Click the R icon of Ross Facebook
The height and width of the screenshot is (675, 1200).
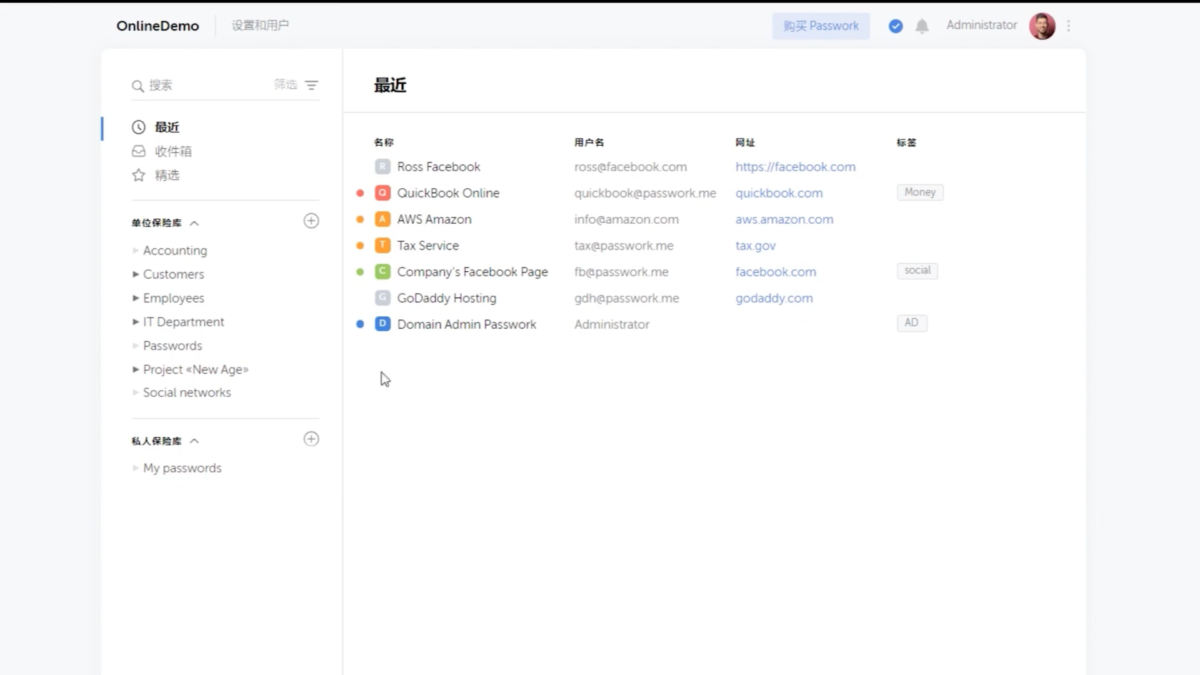(383, 167)
